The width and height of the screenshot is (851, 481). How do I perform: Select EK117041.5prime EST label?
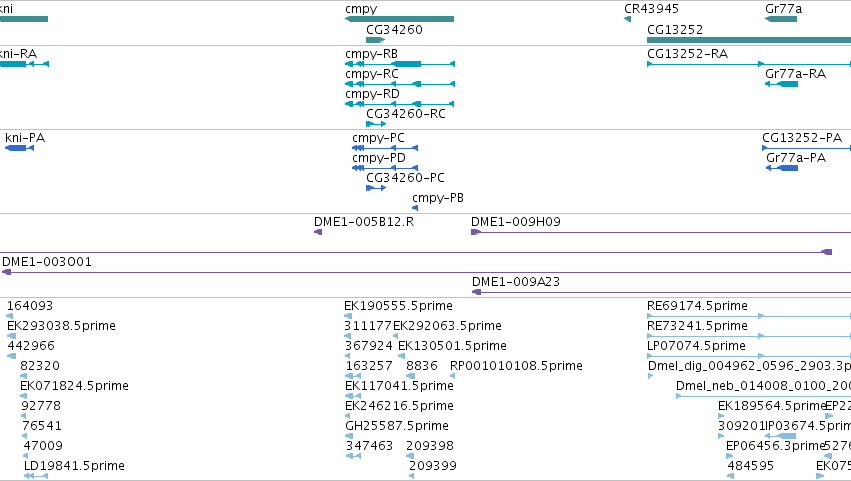click(x=399, y=386)
